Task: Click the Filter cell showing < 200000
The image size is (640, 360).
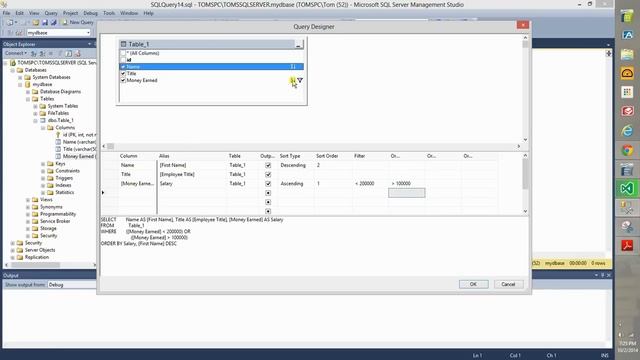Action: (370, 184)
